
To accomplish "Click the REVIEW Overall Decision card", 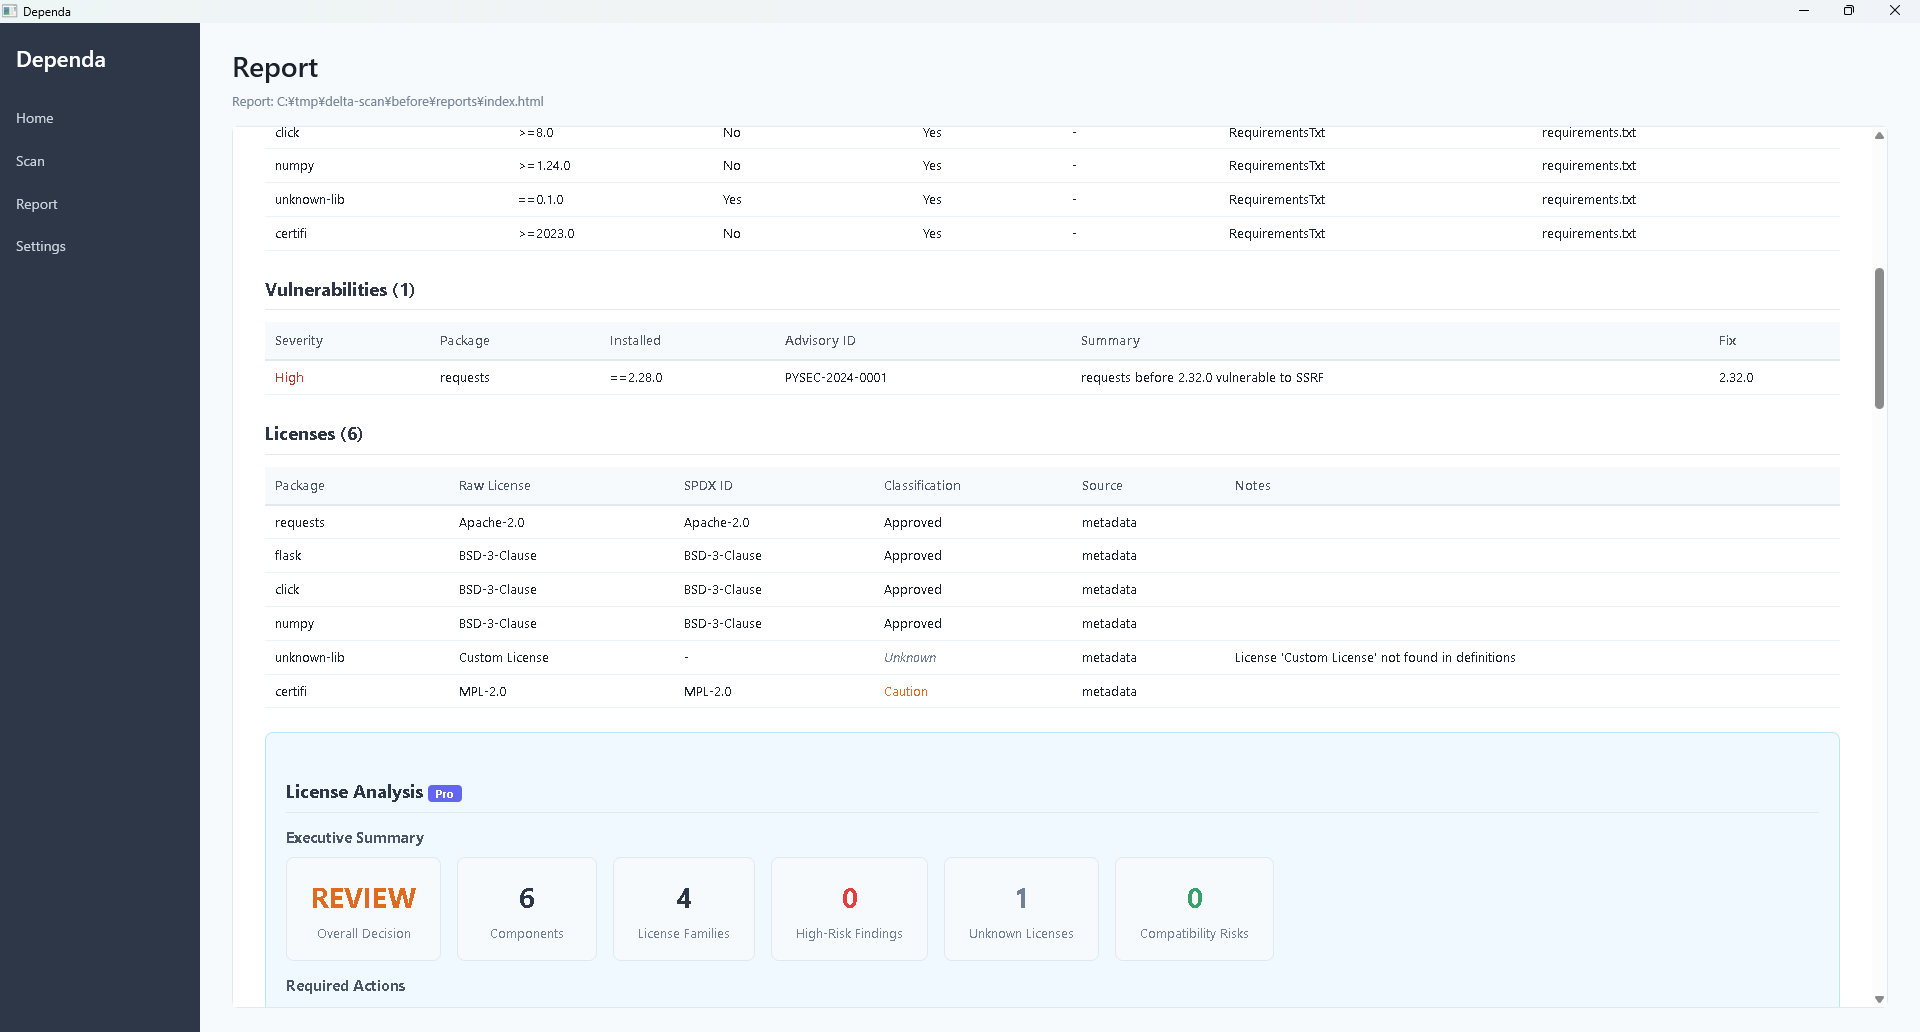I will tap(362, 908).
